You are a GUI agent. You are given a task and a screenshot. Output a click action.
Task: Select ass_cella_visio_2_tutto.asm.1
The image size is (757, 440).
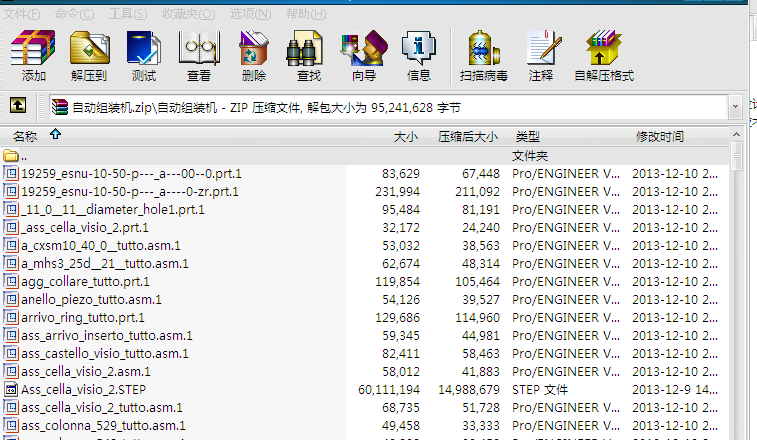pos(102,408)
